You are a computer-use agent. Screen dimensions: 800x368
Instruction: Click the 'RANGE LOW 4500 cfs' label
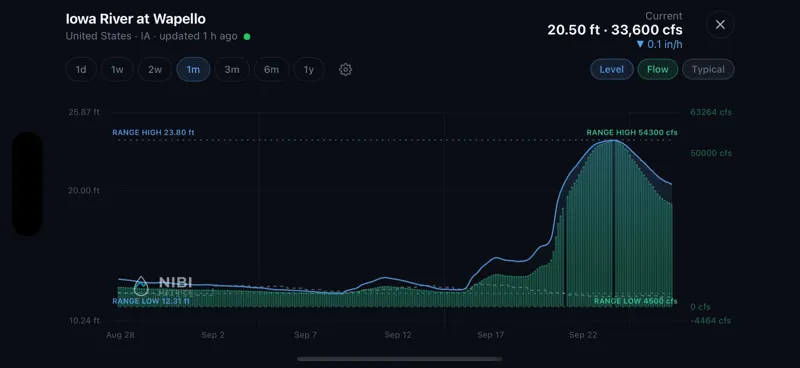point(636,301)
